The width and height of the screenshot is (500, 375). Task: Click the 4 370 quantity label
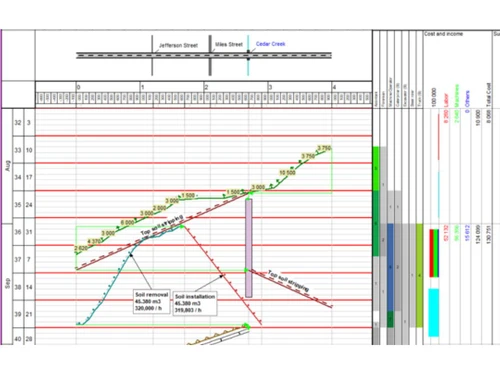pyautogui.click(x=94, y=241)
